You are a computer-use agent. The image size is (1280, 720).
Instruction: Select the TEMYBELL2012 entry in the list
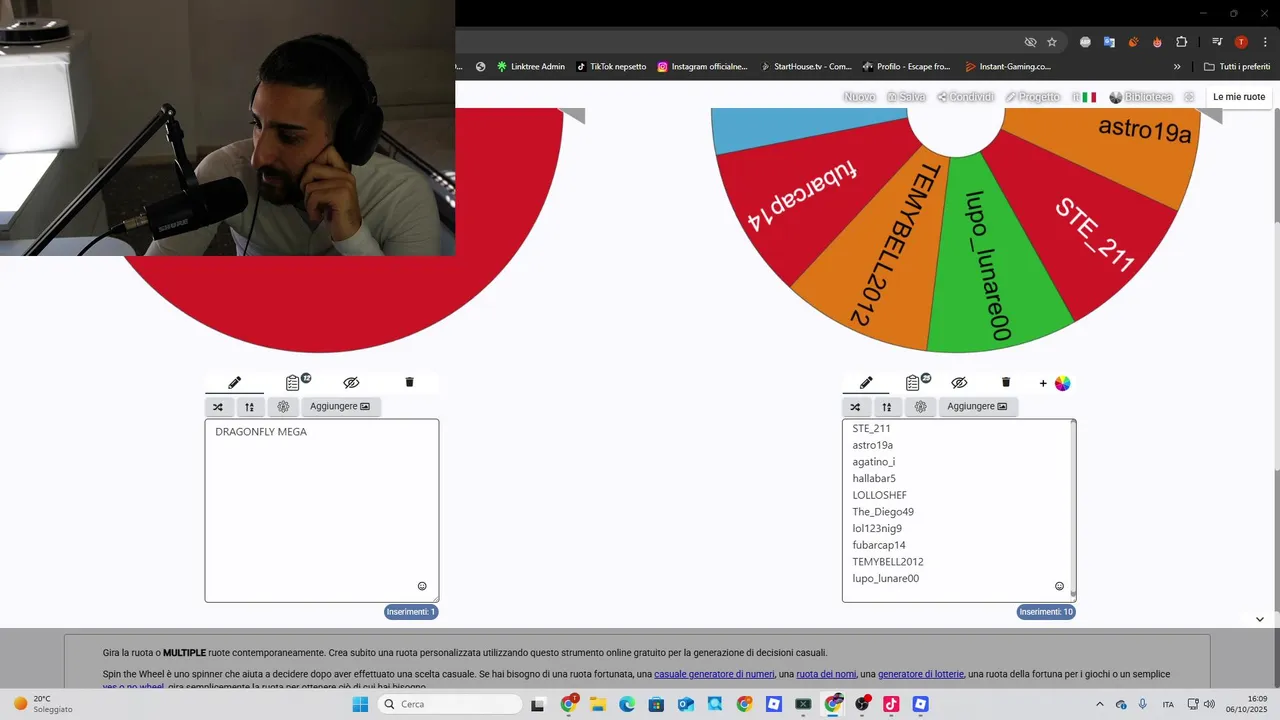click(x=888, y=562)
